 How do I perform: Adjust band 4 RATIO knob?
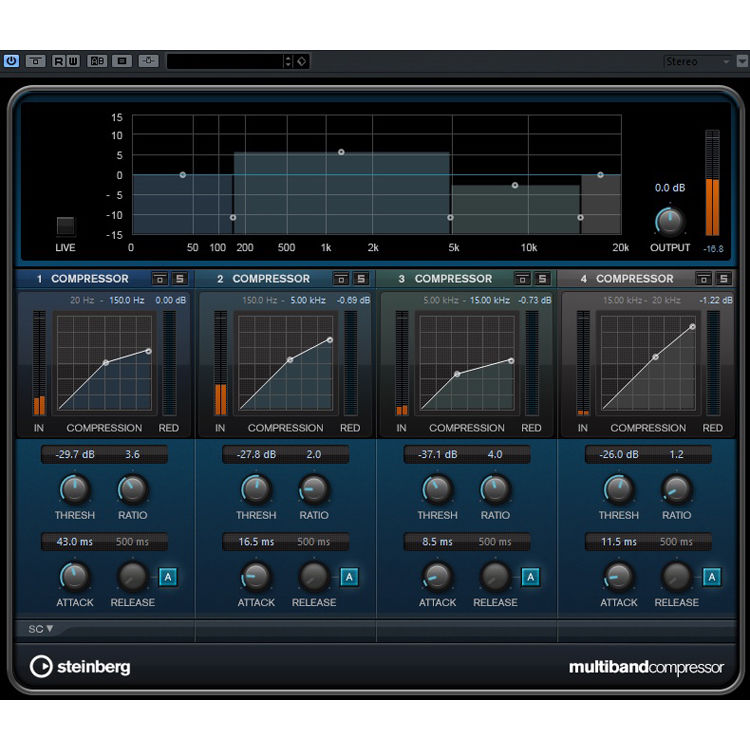click(676, 489)
